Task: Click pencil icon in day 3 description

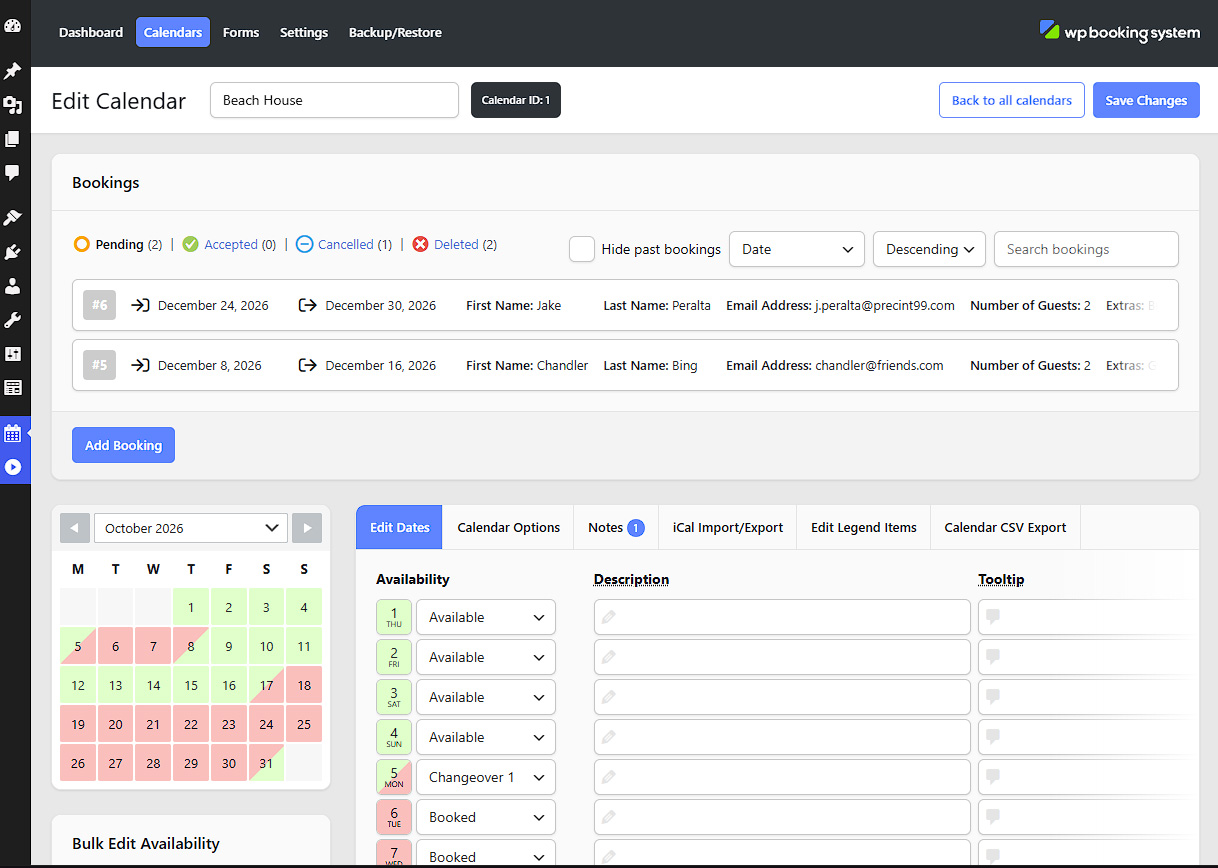Action: click(x=609, y=697)
